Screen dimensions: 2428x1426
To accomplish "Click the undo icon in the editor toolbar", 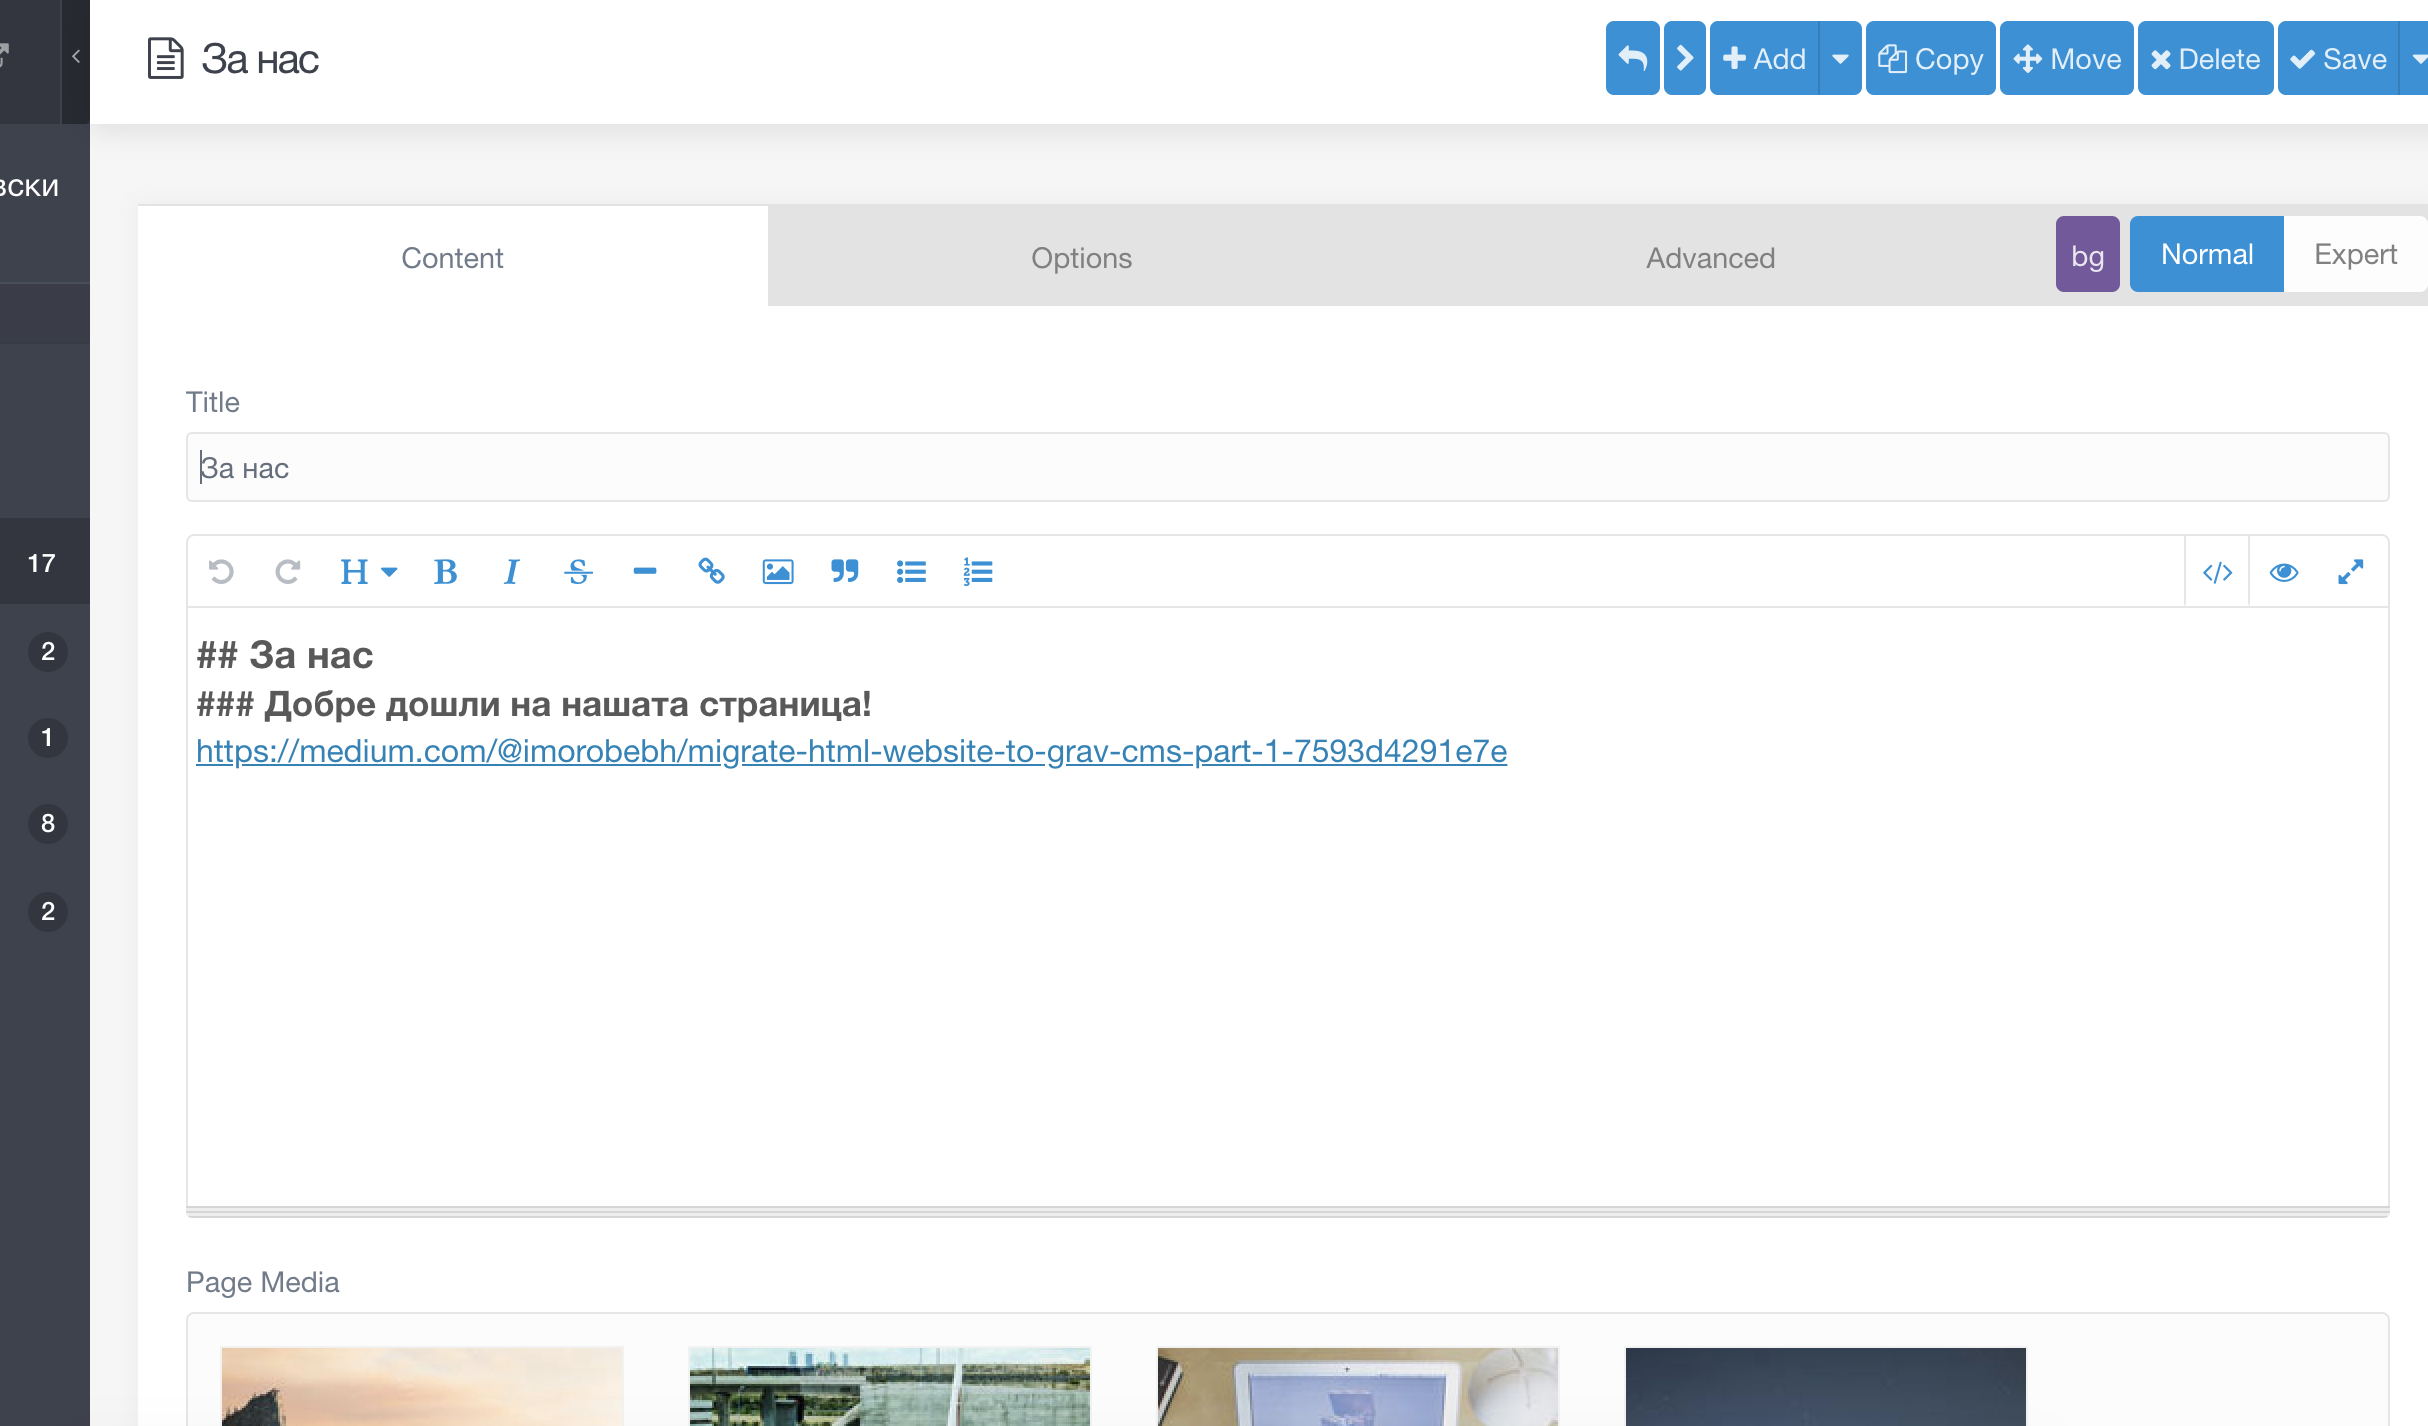I will pos(221,571).
